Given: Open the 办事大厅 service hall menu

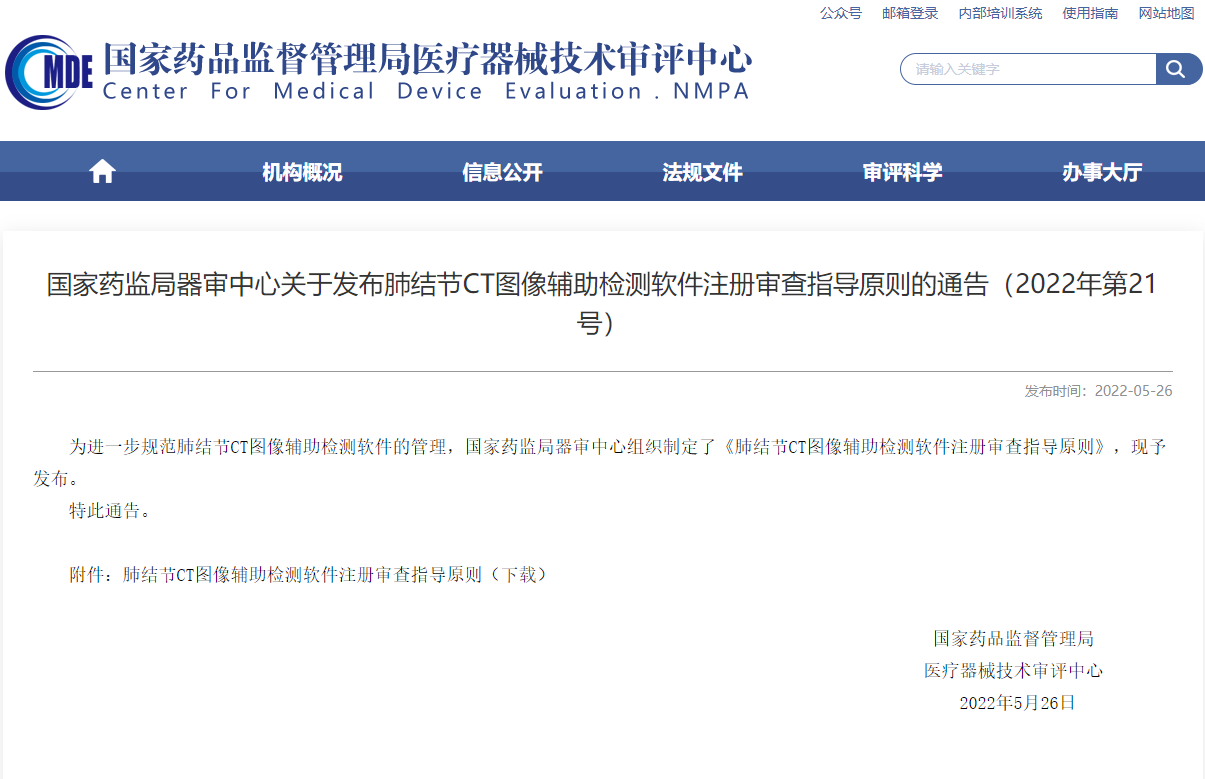Looking at the screenshot, I should [x=1100, y=171].
